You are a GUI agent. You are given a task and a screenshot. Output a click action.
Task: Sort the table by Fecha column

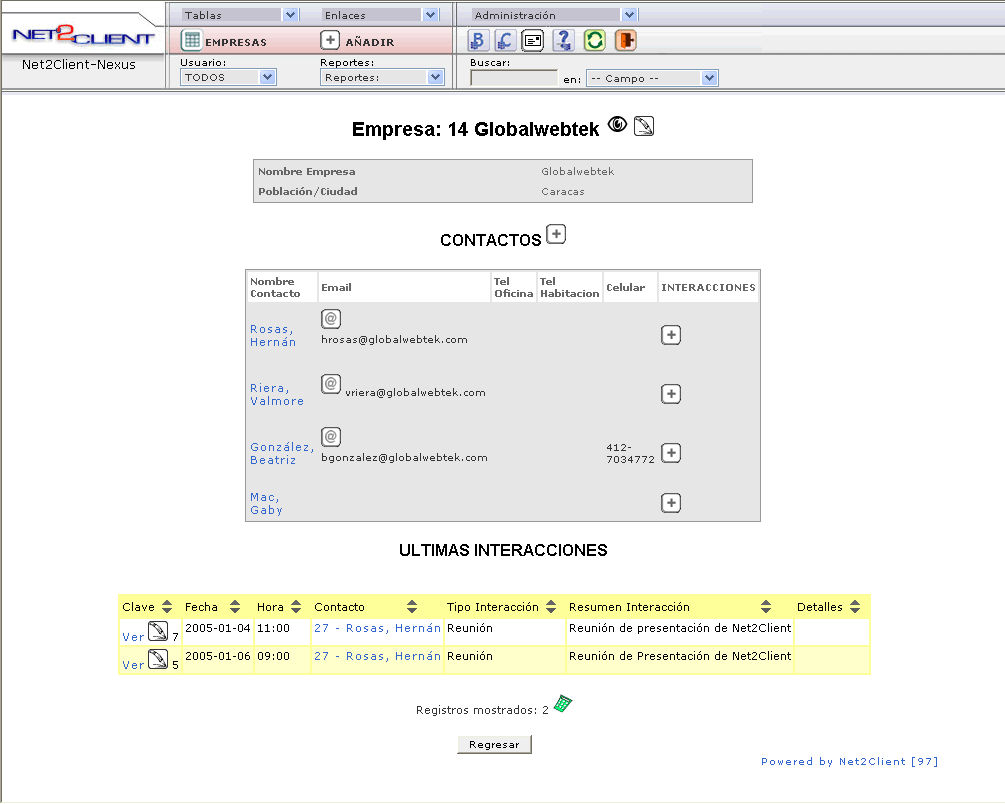[235, 607]
